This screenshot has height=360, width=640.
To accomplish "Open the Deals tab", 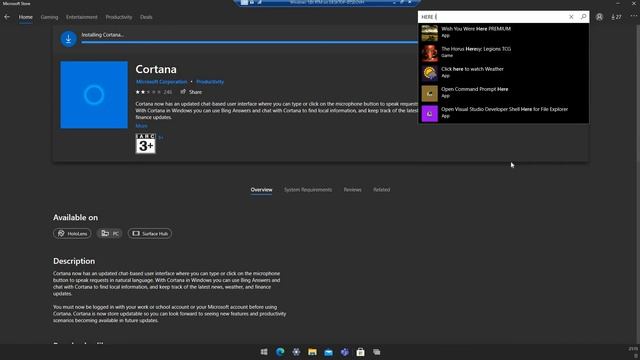I will click(146, 17).
